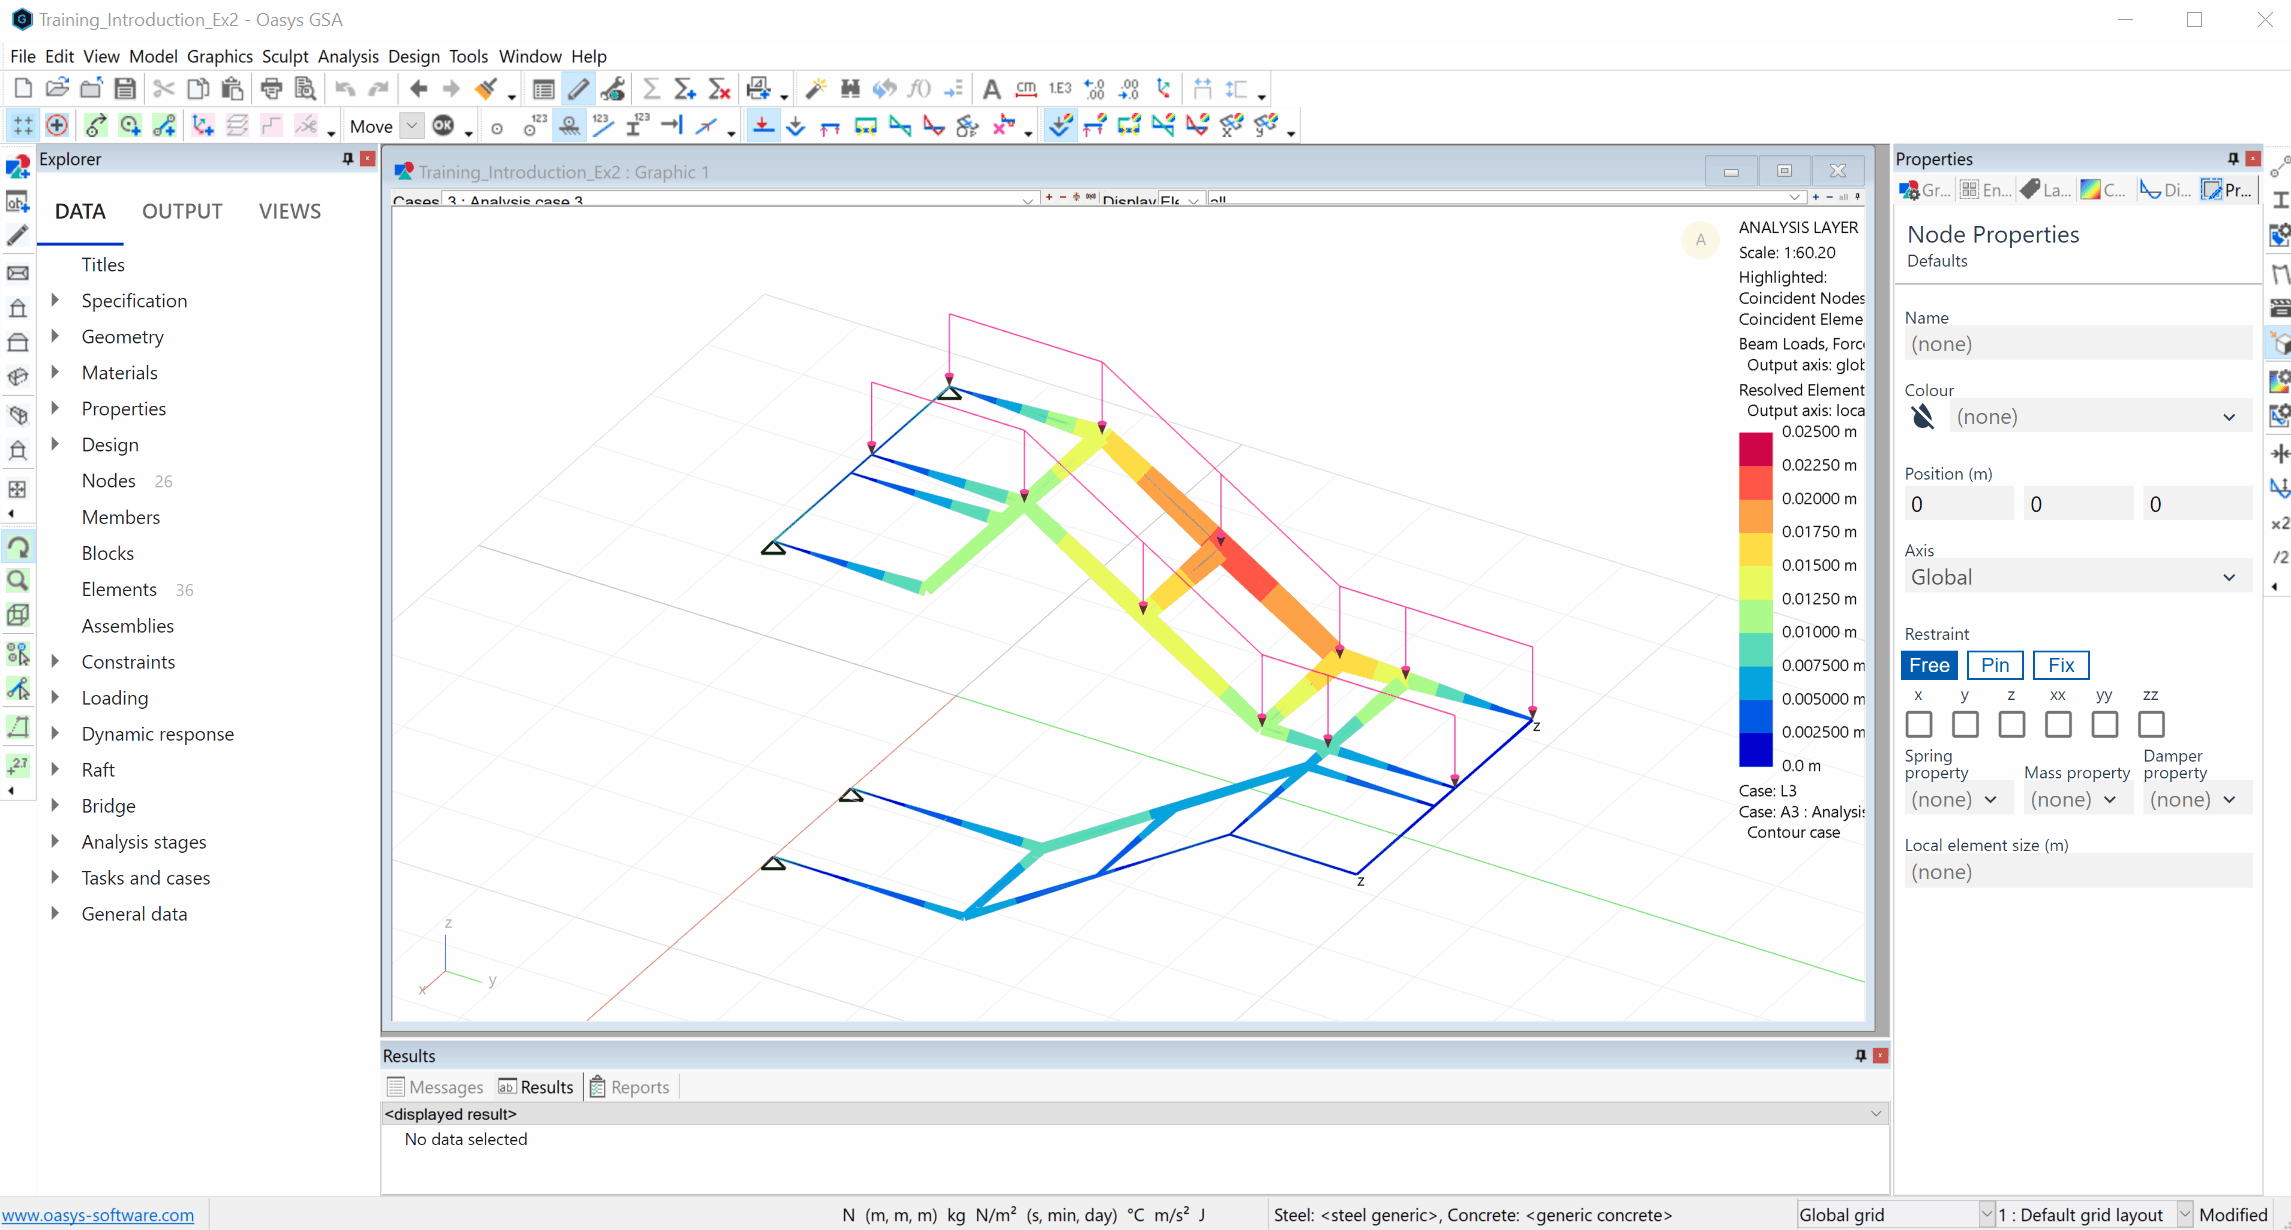The width and height of the screenshot is (2291, 1230).
Task: Switch to the OUTPUT tab
Action: [x=182, y=211]
